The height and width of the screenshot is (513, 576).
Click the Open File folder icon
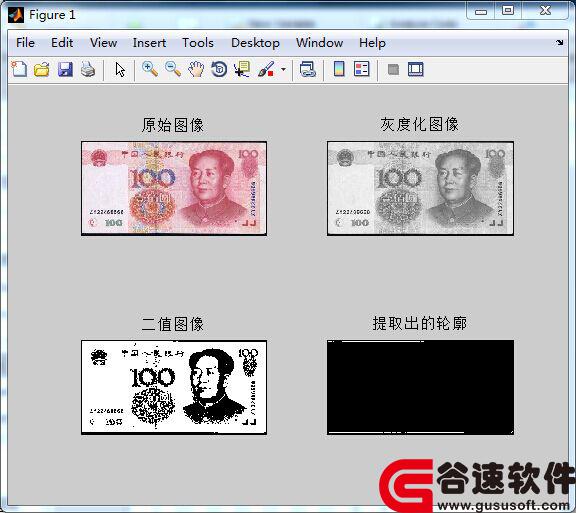point(42,69)
